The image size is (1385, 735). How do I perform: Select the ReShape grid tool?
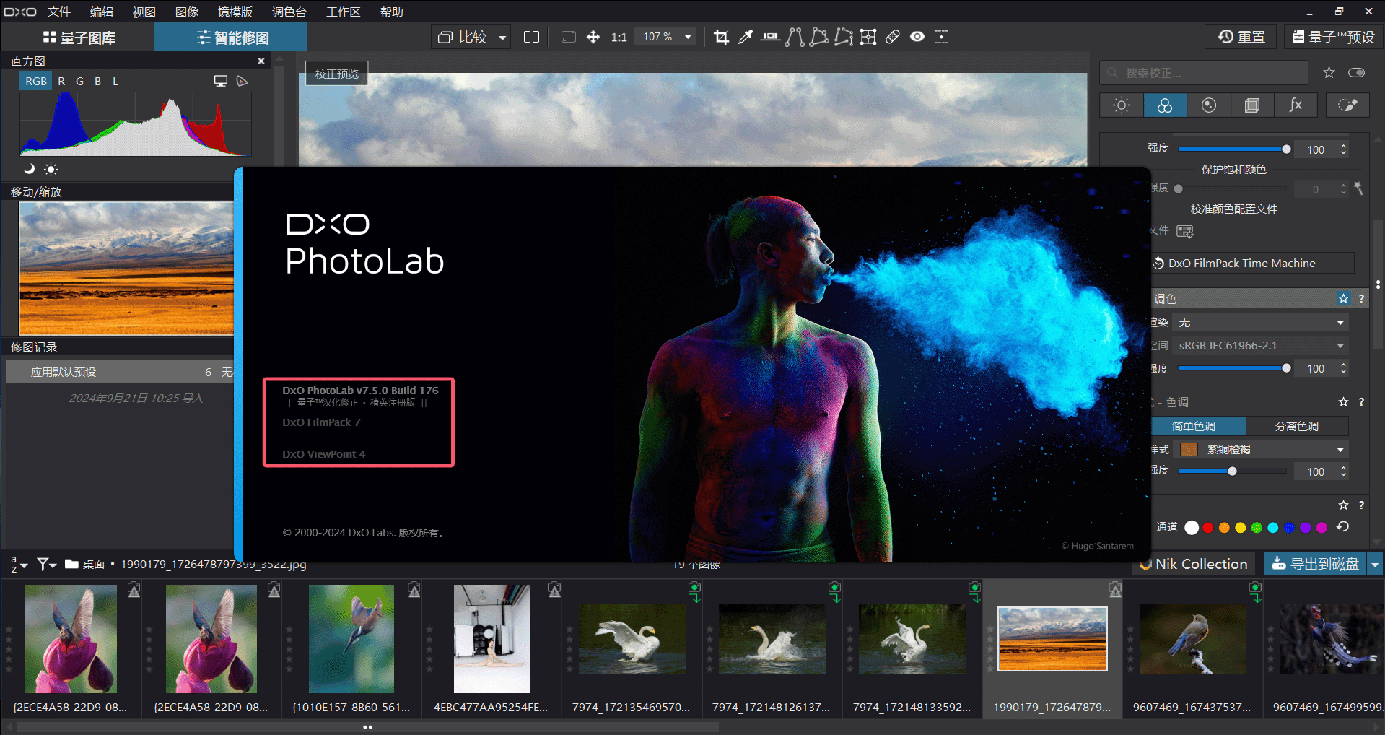(x=868, y=37)
